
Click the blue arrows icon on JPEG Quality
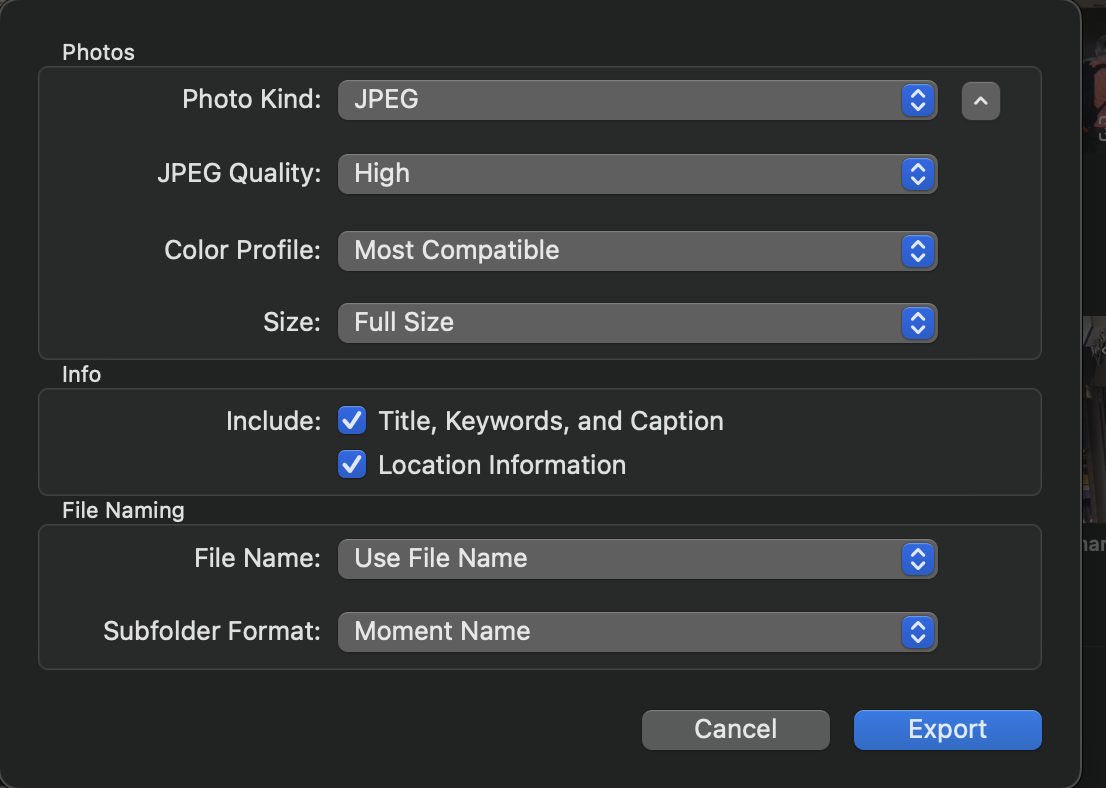pyautogui.click(x=917, y=174)
